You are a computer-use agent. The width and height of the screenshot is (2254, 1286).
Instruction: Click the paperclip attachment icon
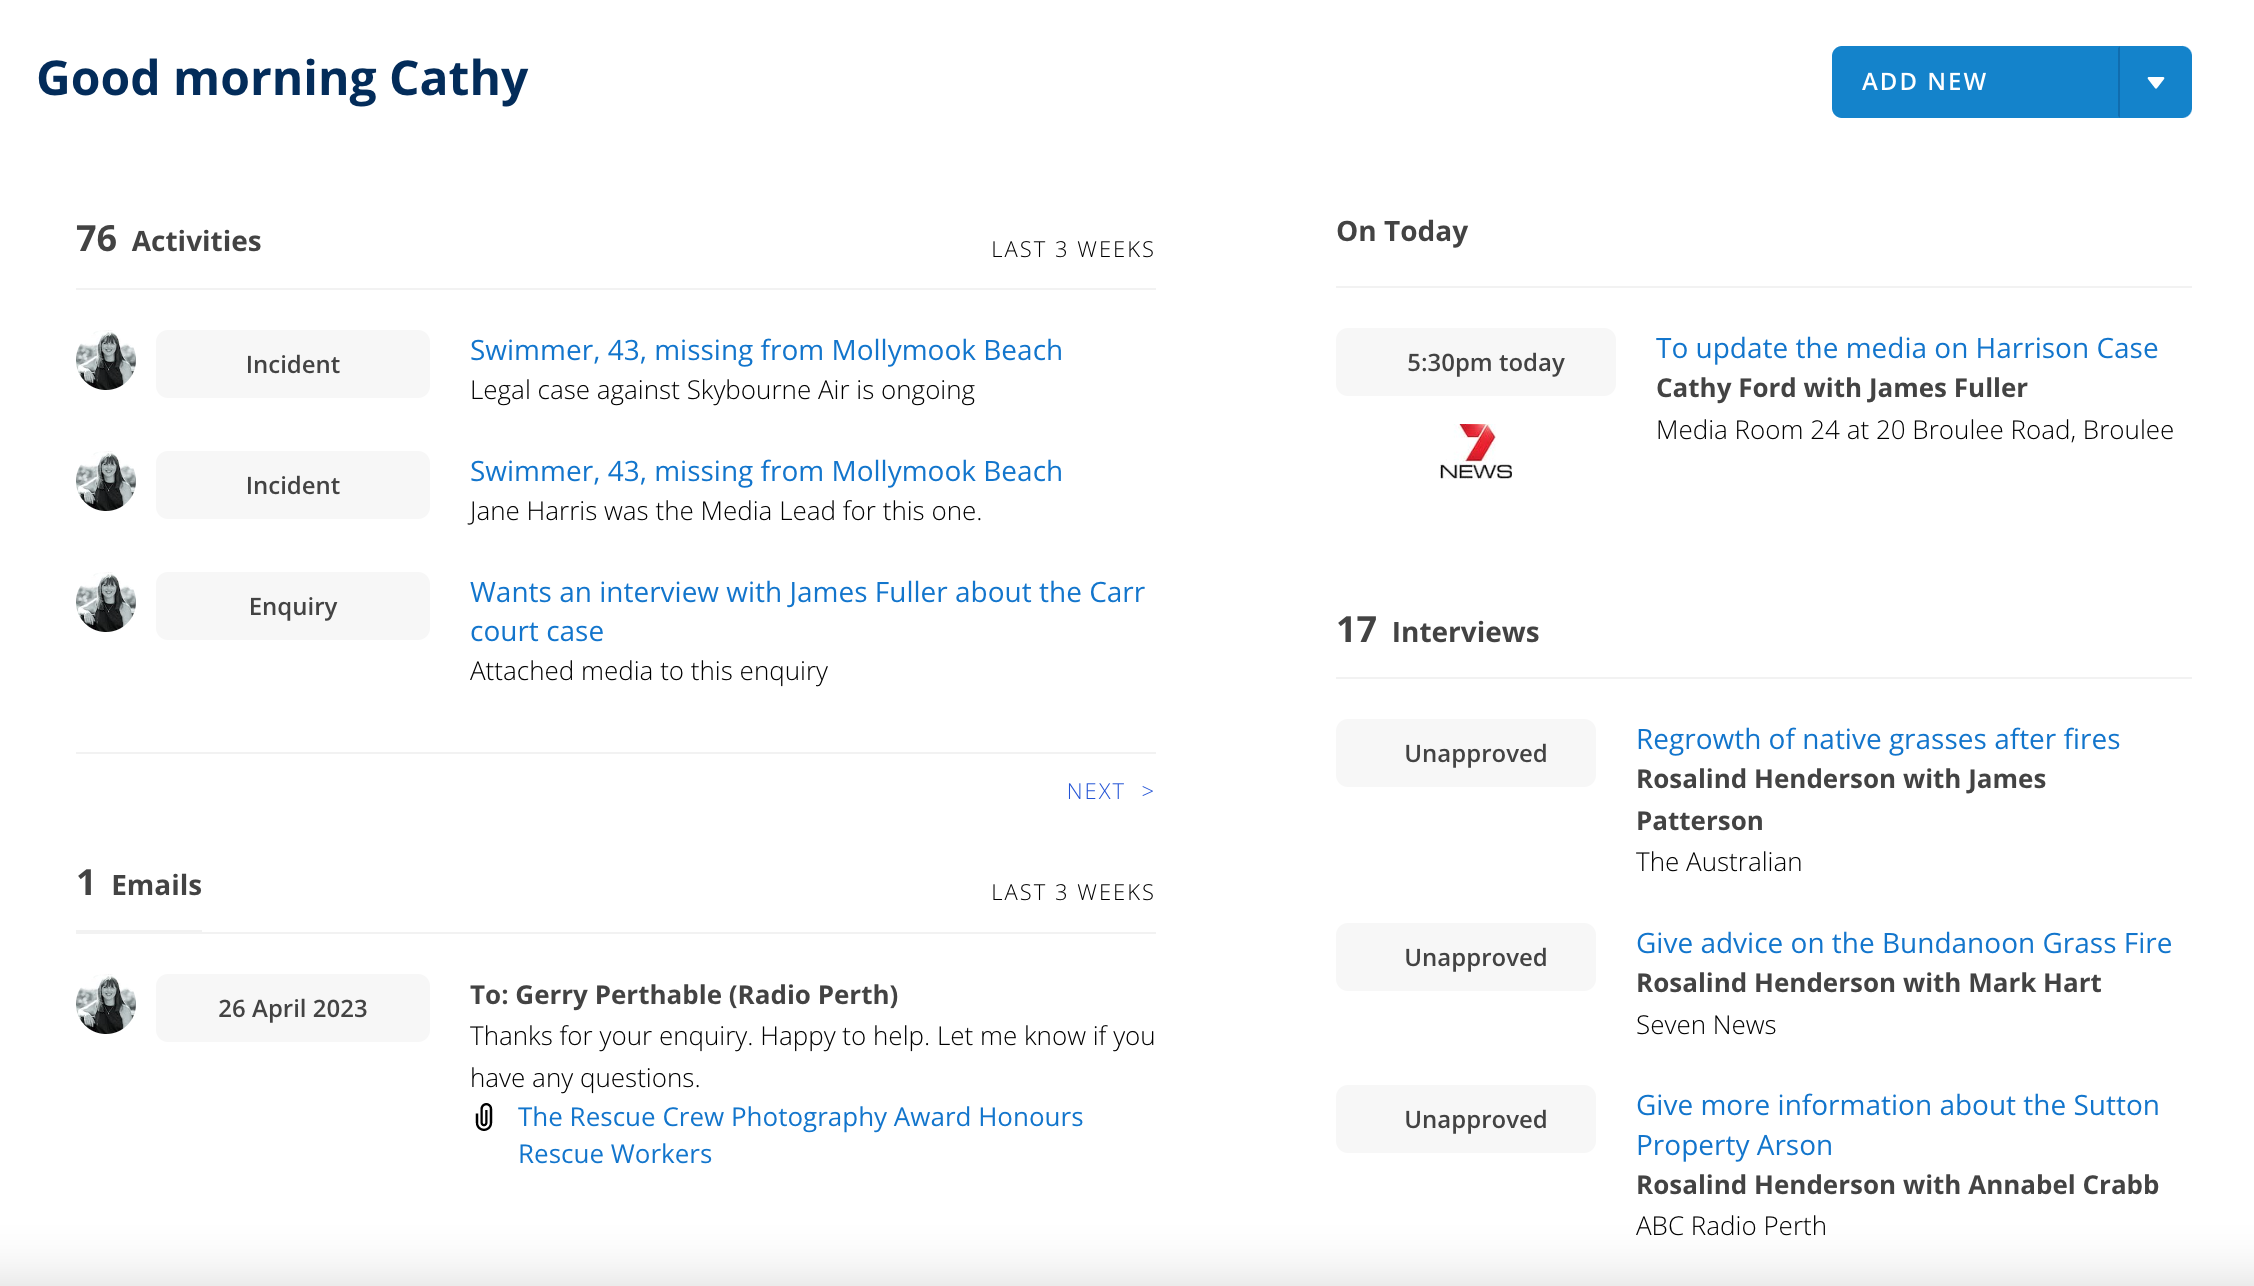click(x=484, y=1117)
